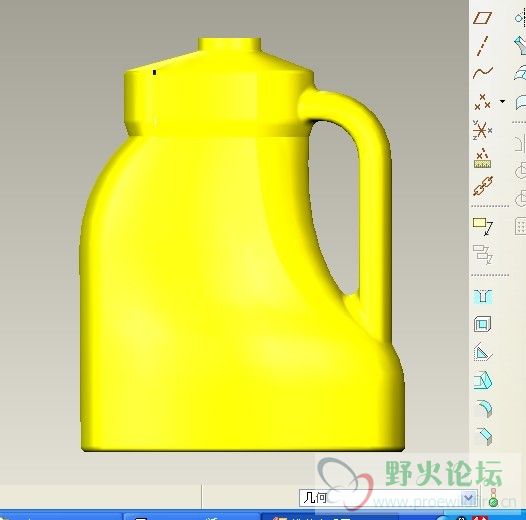This screenshot has height=520, width=526.
Task: Select the Round edge tool
Action: pyautogui.click(x=484, y=408)
